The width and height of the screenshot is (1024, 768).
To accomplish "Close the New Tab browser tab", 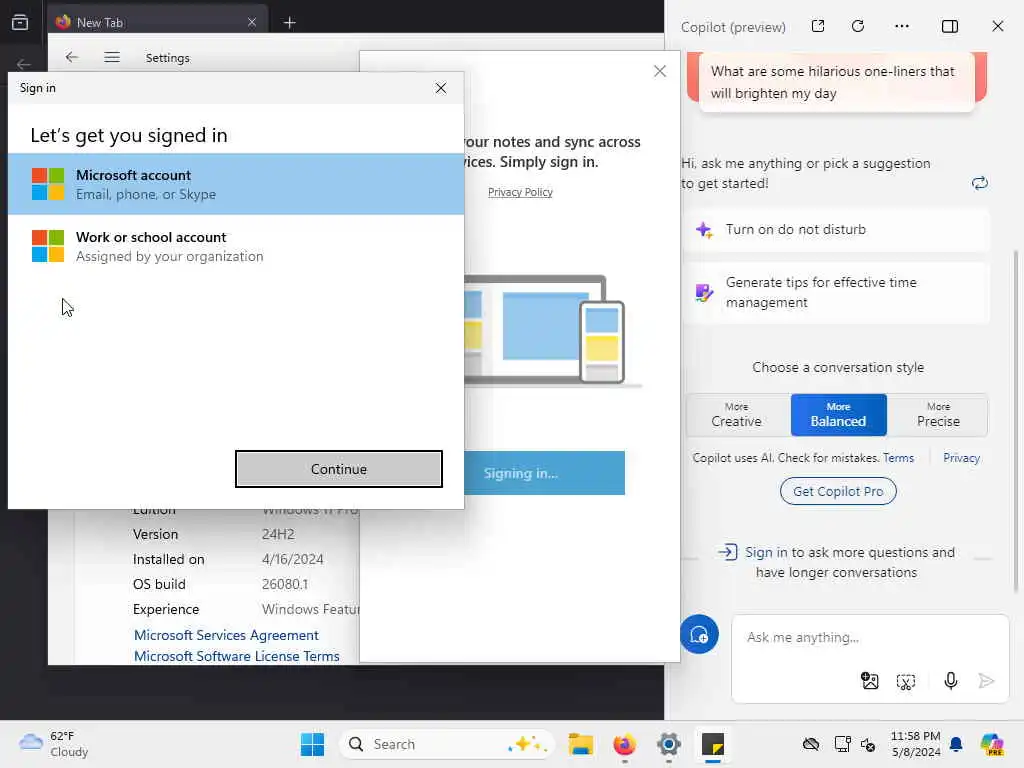I will [x=251, y=22].
